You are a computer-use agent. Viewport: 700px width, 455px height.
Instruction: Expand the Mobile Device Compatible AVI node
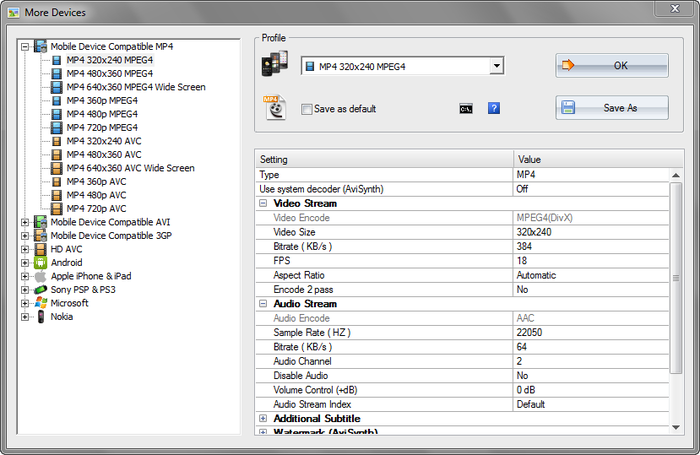click(24, 222)
